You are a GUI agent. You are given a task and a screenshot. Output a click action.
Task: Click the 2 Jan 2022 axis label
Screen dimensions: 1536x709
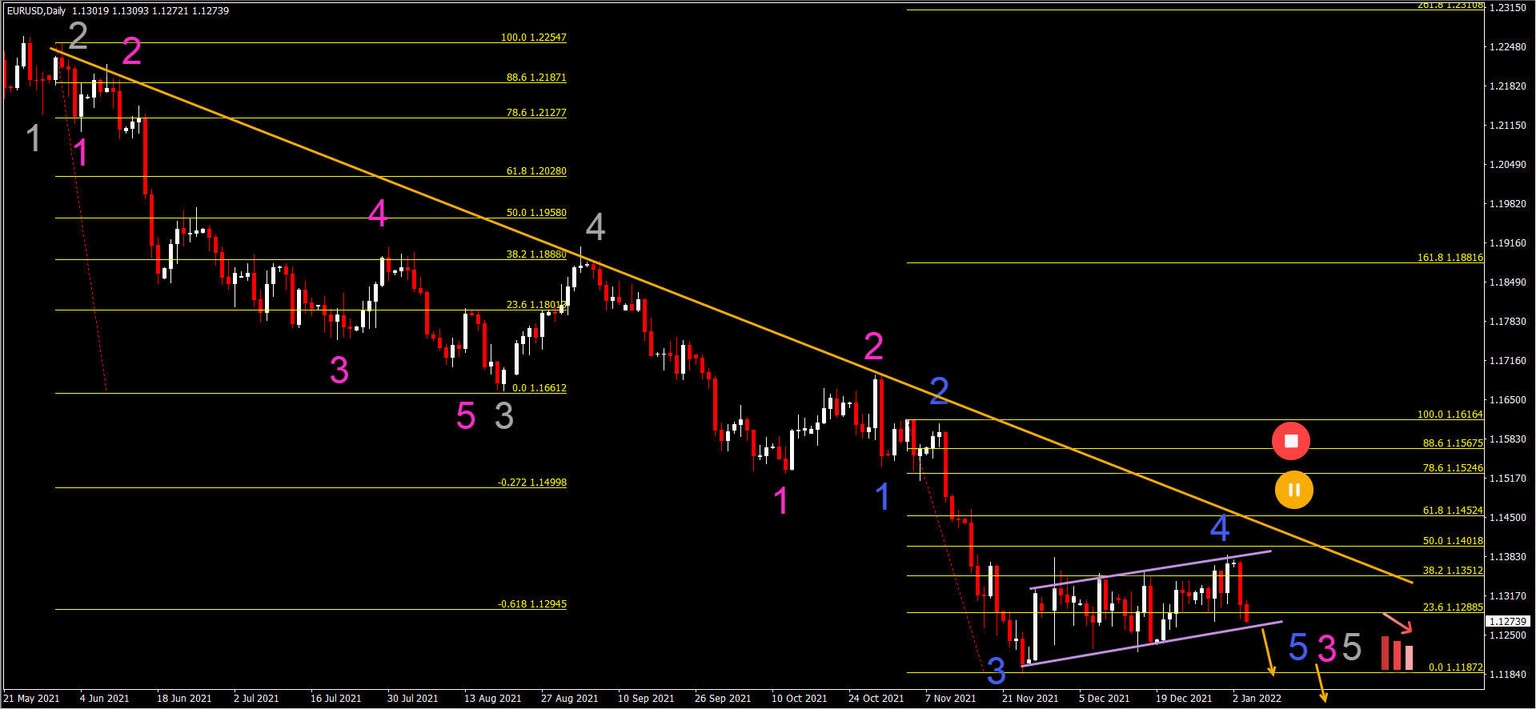(1257, 698)
